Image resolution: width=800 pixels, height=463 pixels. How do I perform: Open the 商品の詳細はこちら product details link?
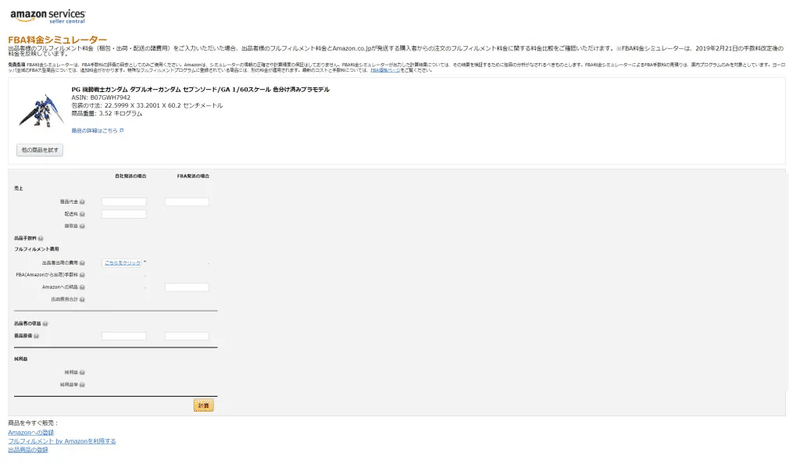[94, 131]
